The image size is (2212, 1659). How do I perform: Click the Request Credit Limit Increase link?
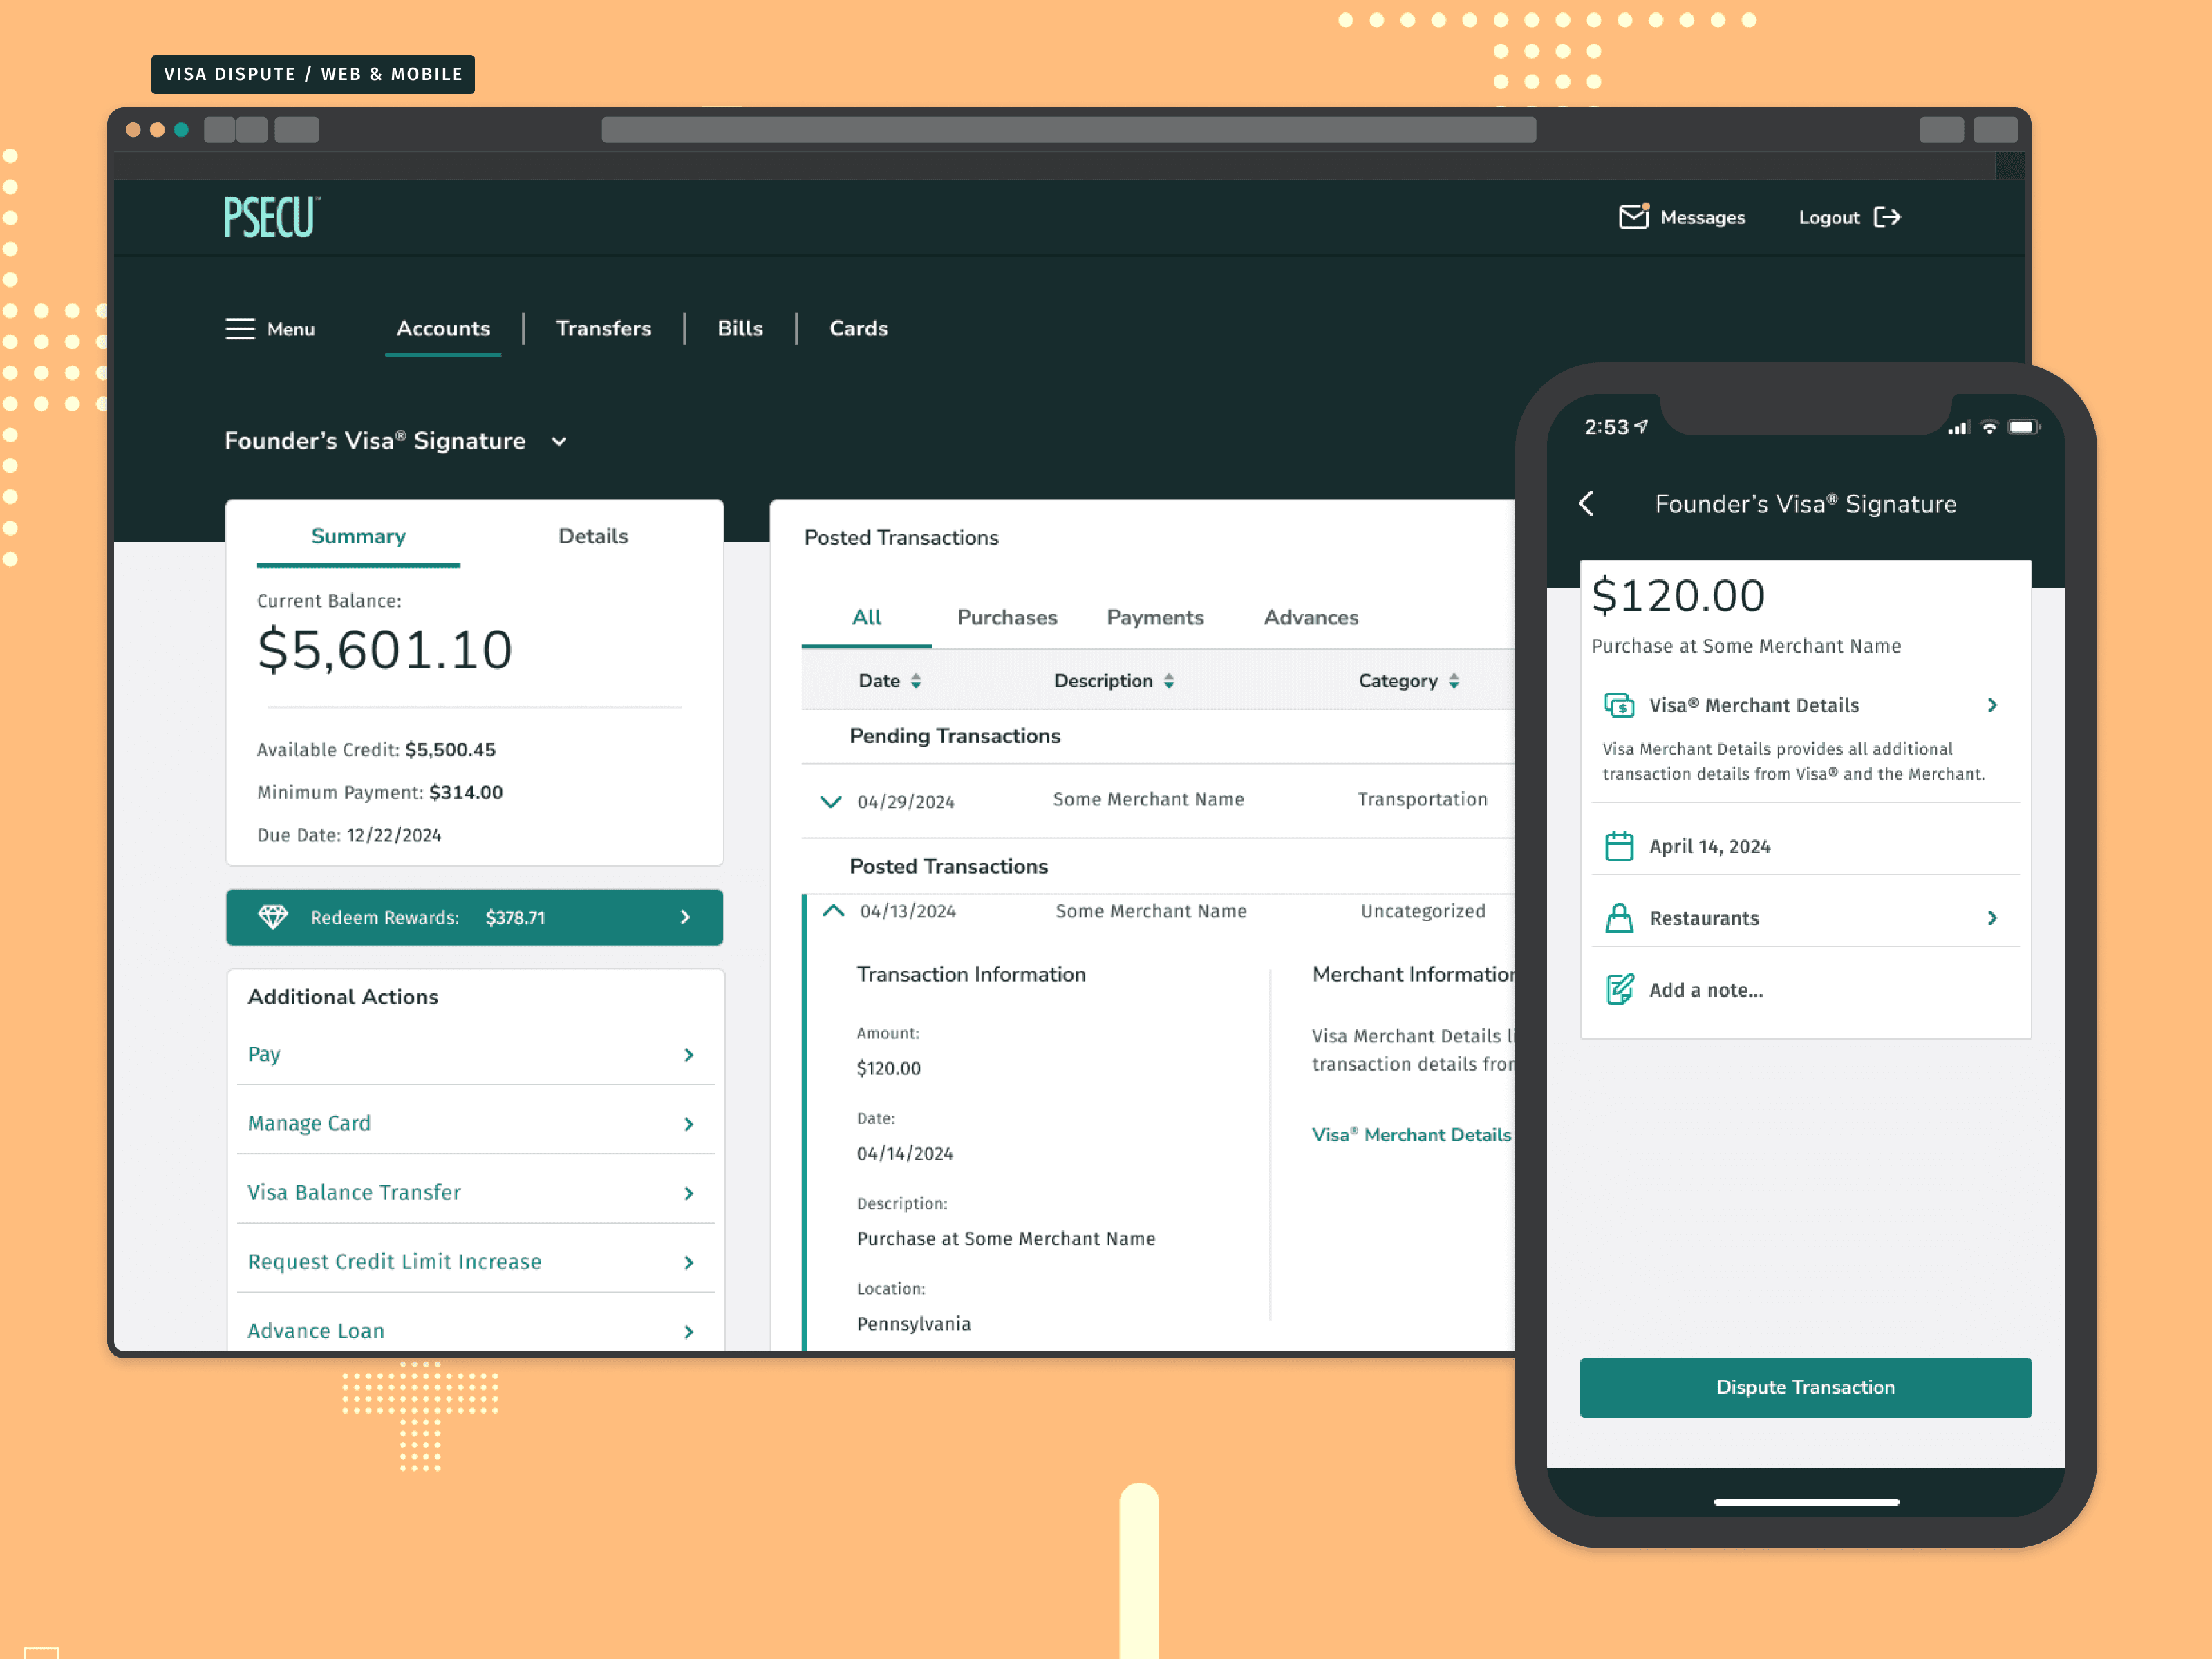pyautogui.click(x=394, y=1261)
